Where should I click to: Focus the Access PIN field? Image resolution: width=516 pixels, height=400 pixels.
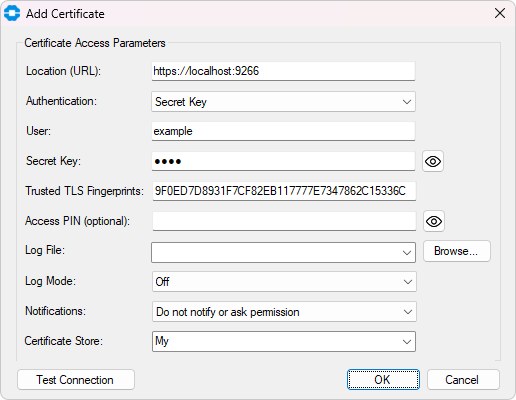(x=284, y=221)
